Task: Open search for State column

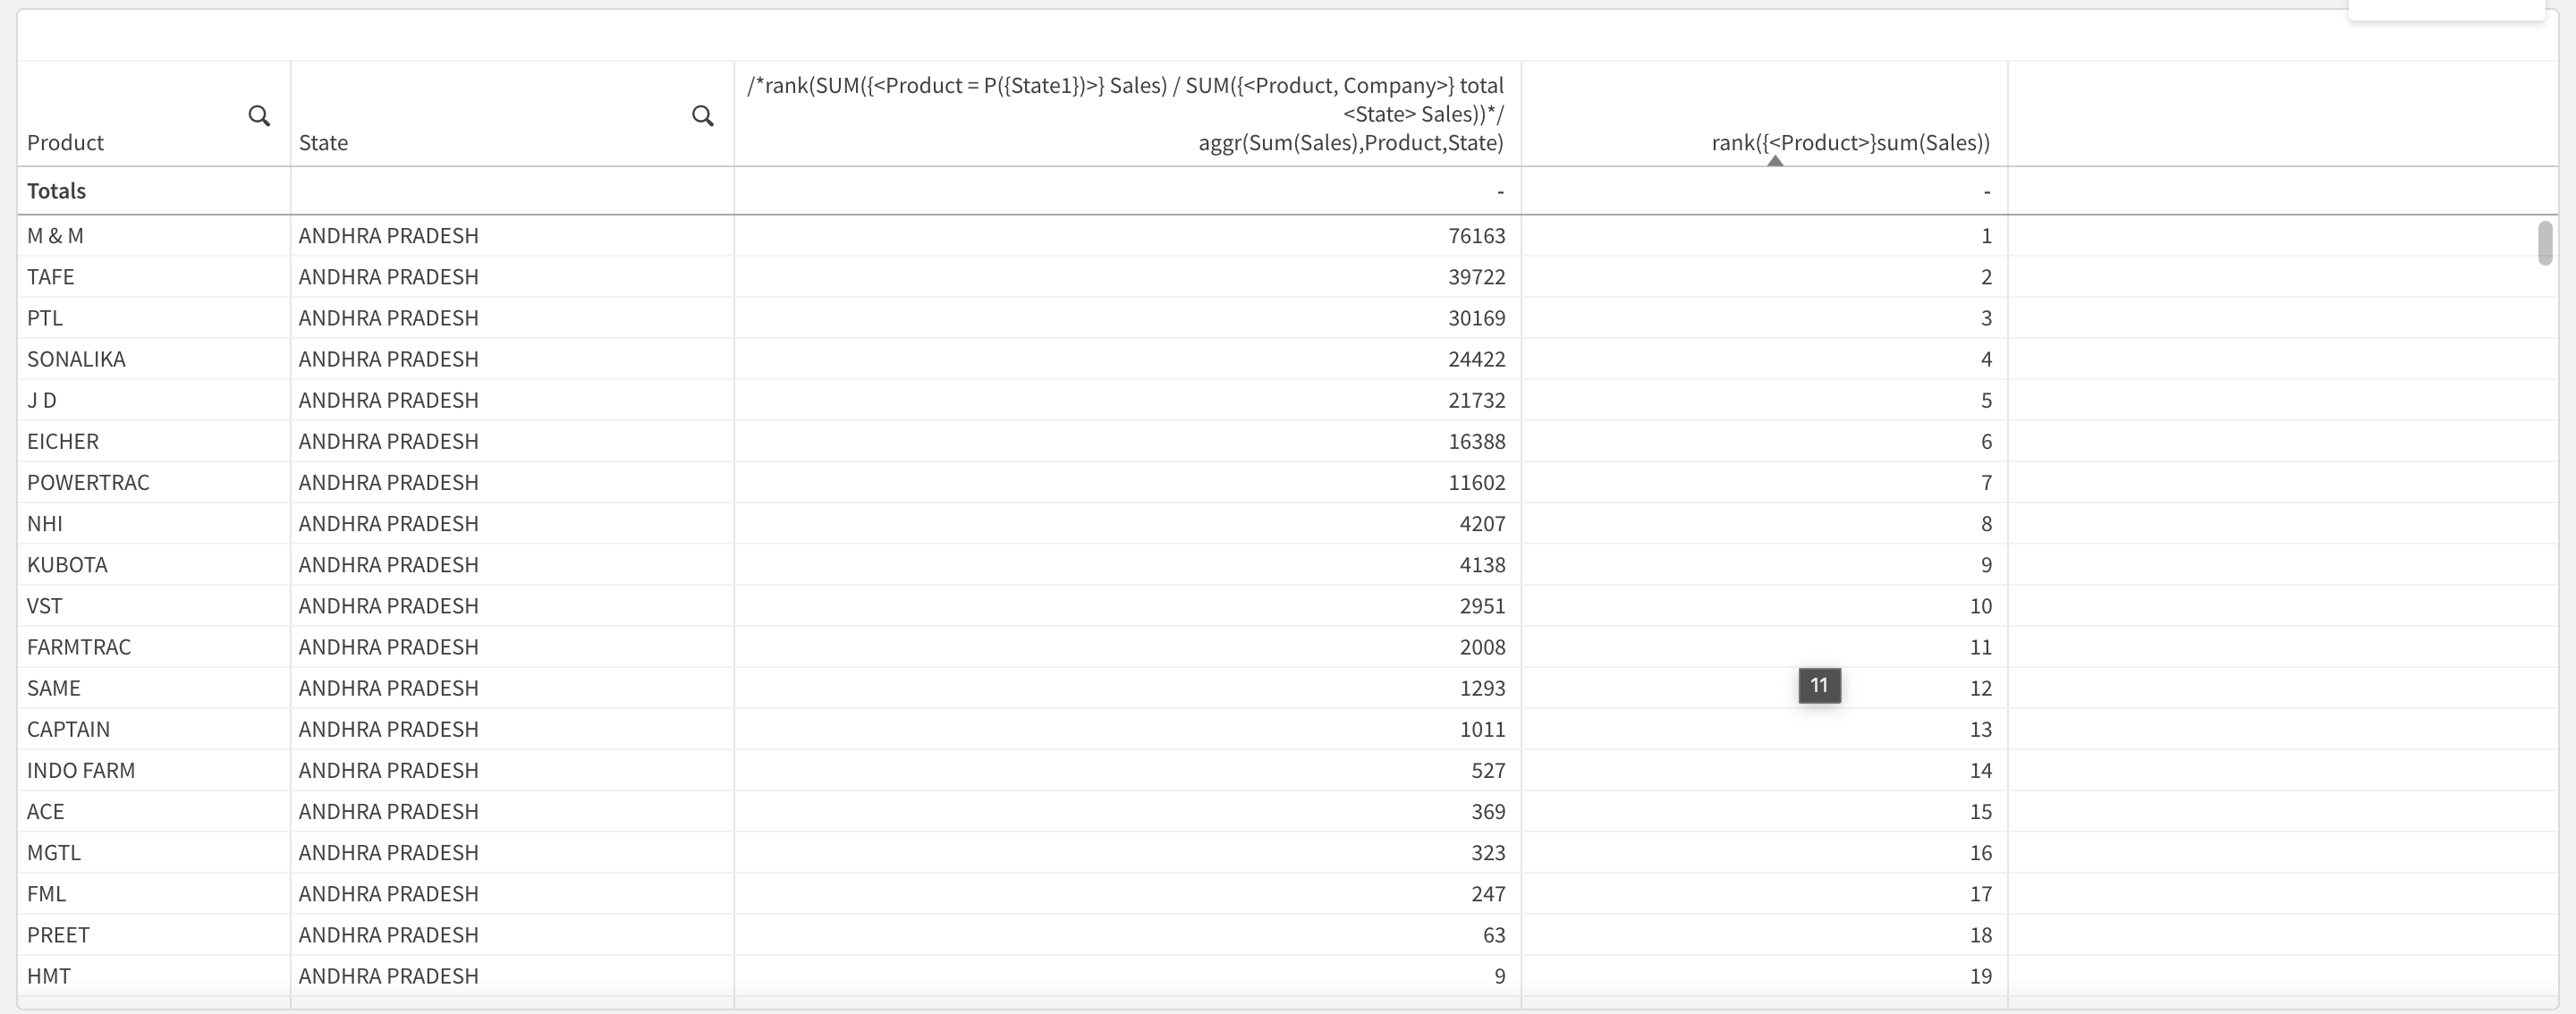Action: tap(703, 116)
